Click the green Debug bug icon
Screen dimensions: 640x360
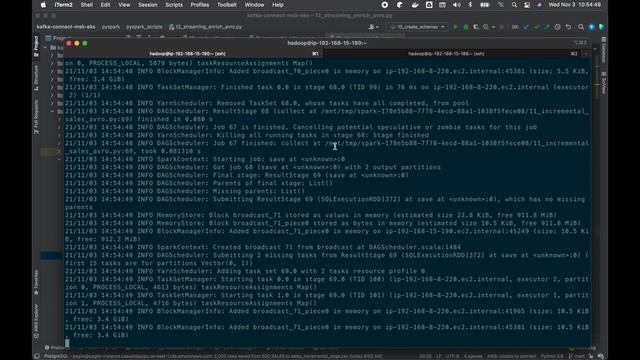click(466, 27)
